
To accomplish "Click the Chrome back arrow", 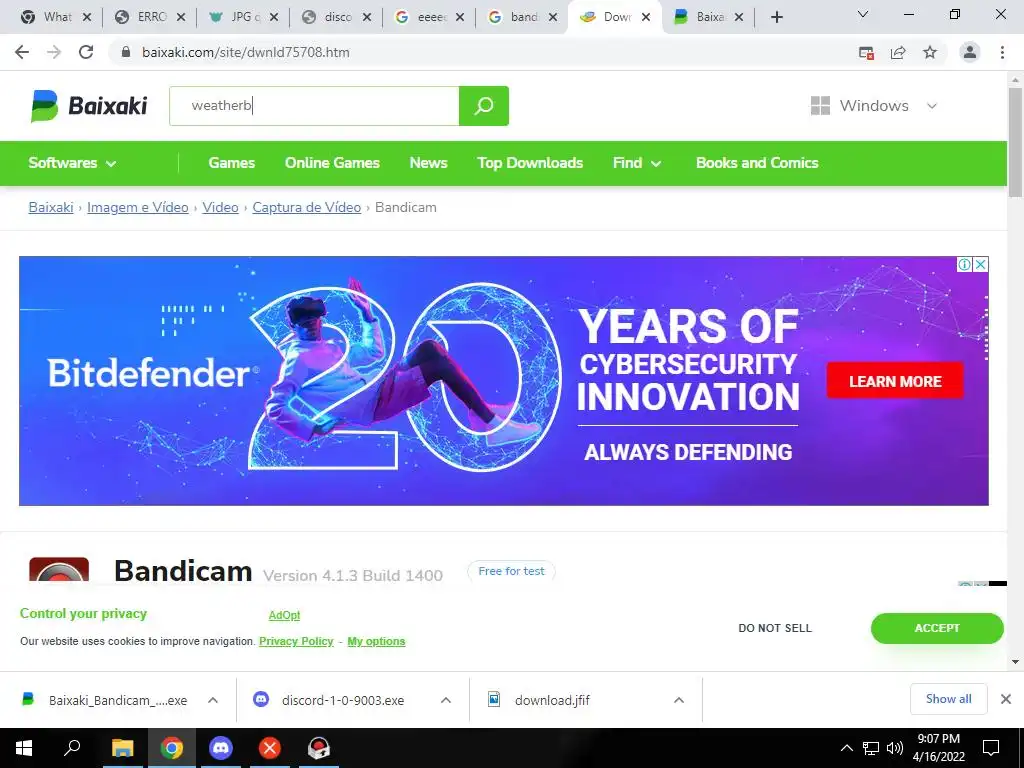I will click(x=22, y=52).
